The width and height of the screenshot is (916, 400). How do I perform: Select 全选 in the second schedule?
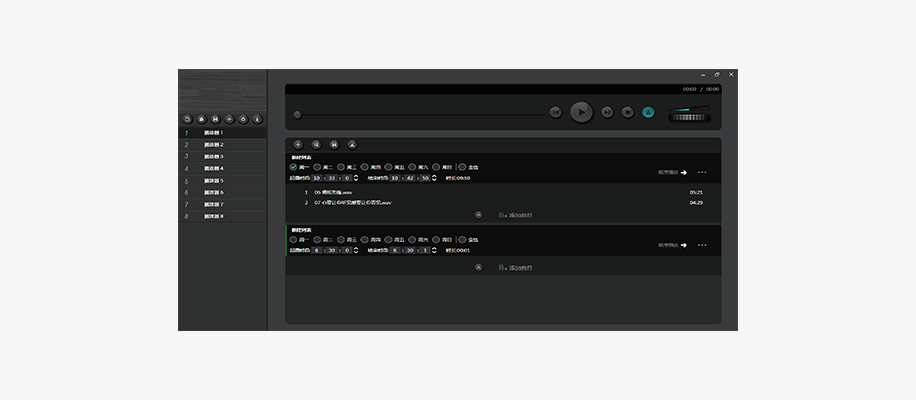463,240
